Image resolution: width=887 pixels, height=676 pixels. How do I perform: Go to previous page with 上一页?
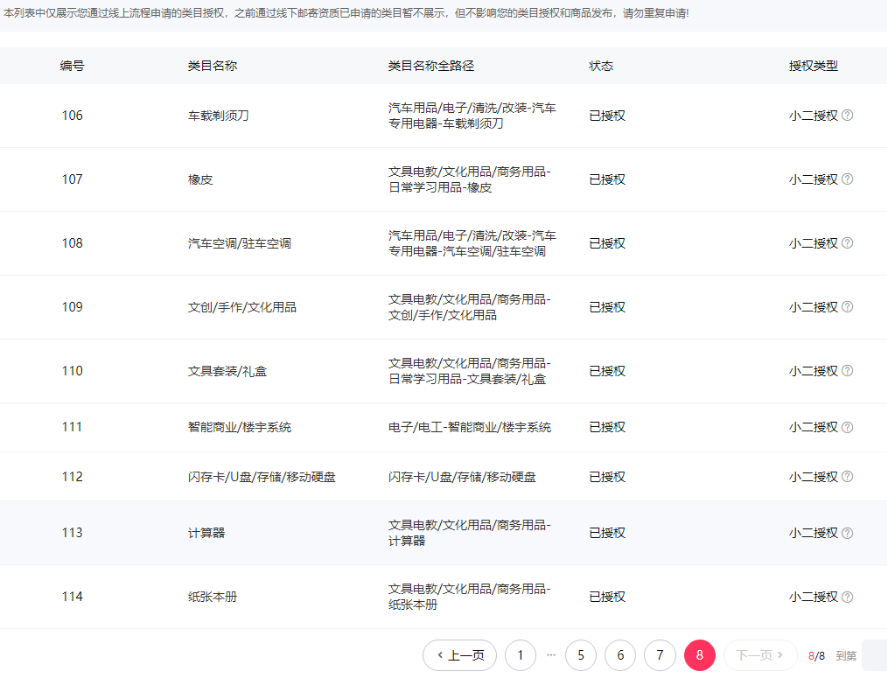[x=460, y=655]
